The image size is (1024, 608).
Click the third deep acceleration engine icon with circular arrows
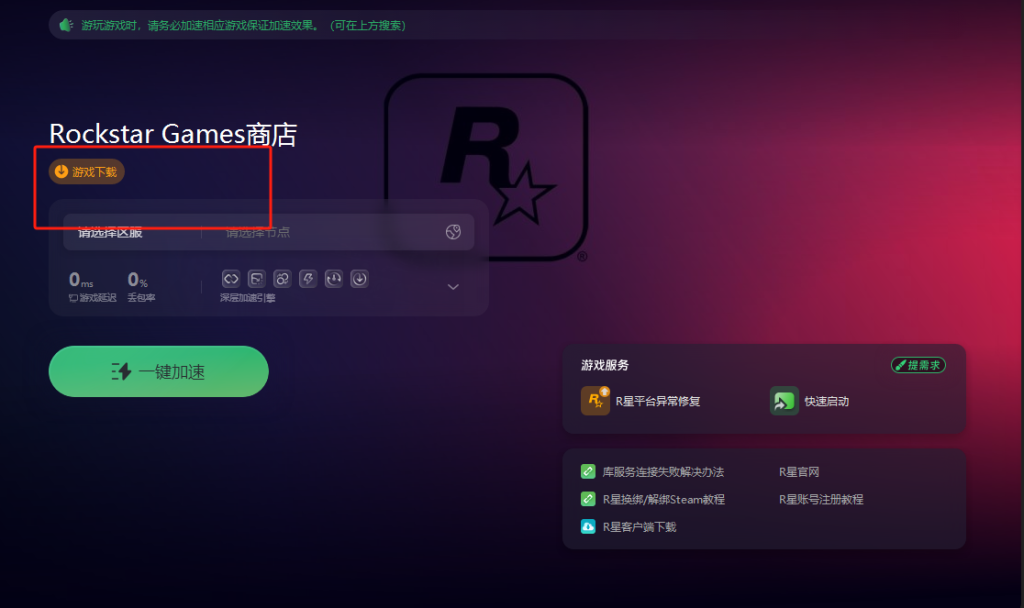(282, 279)
